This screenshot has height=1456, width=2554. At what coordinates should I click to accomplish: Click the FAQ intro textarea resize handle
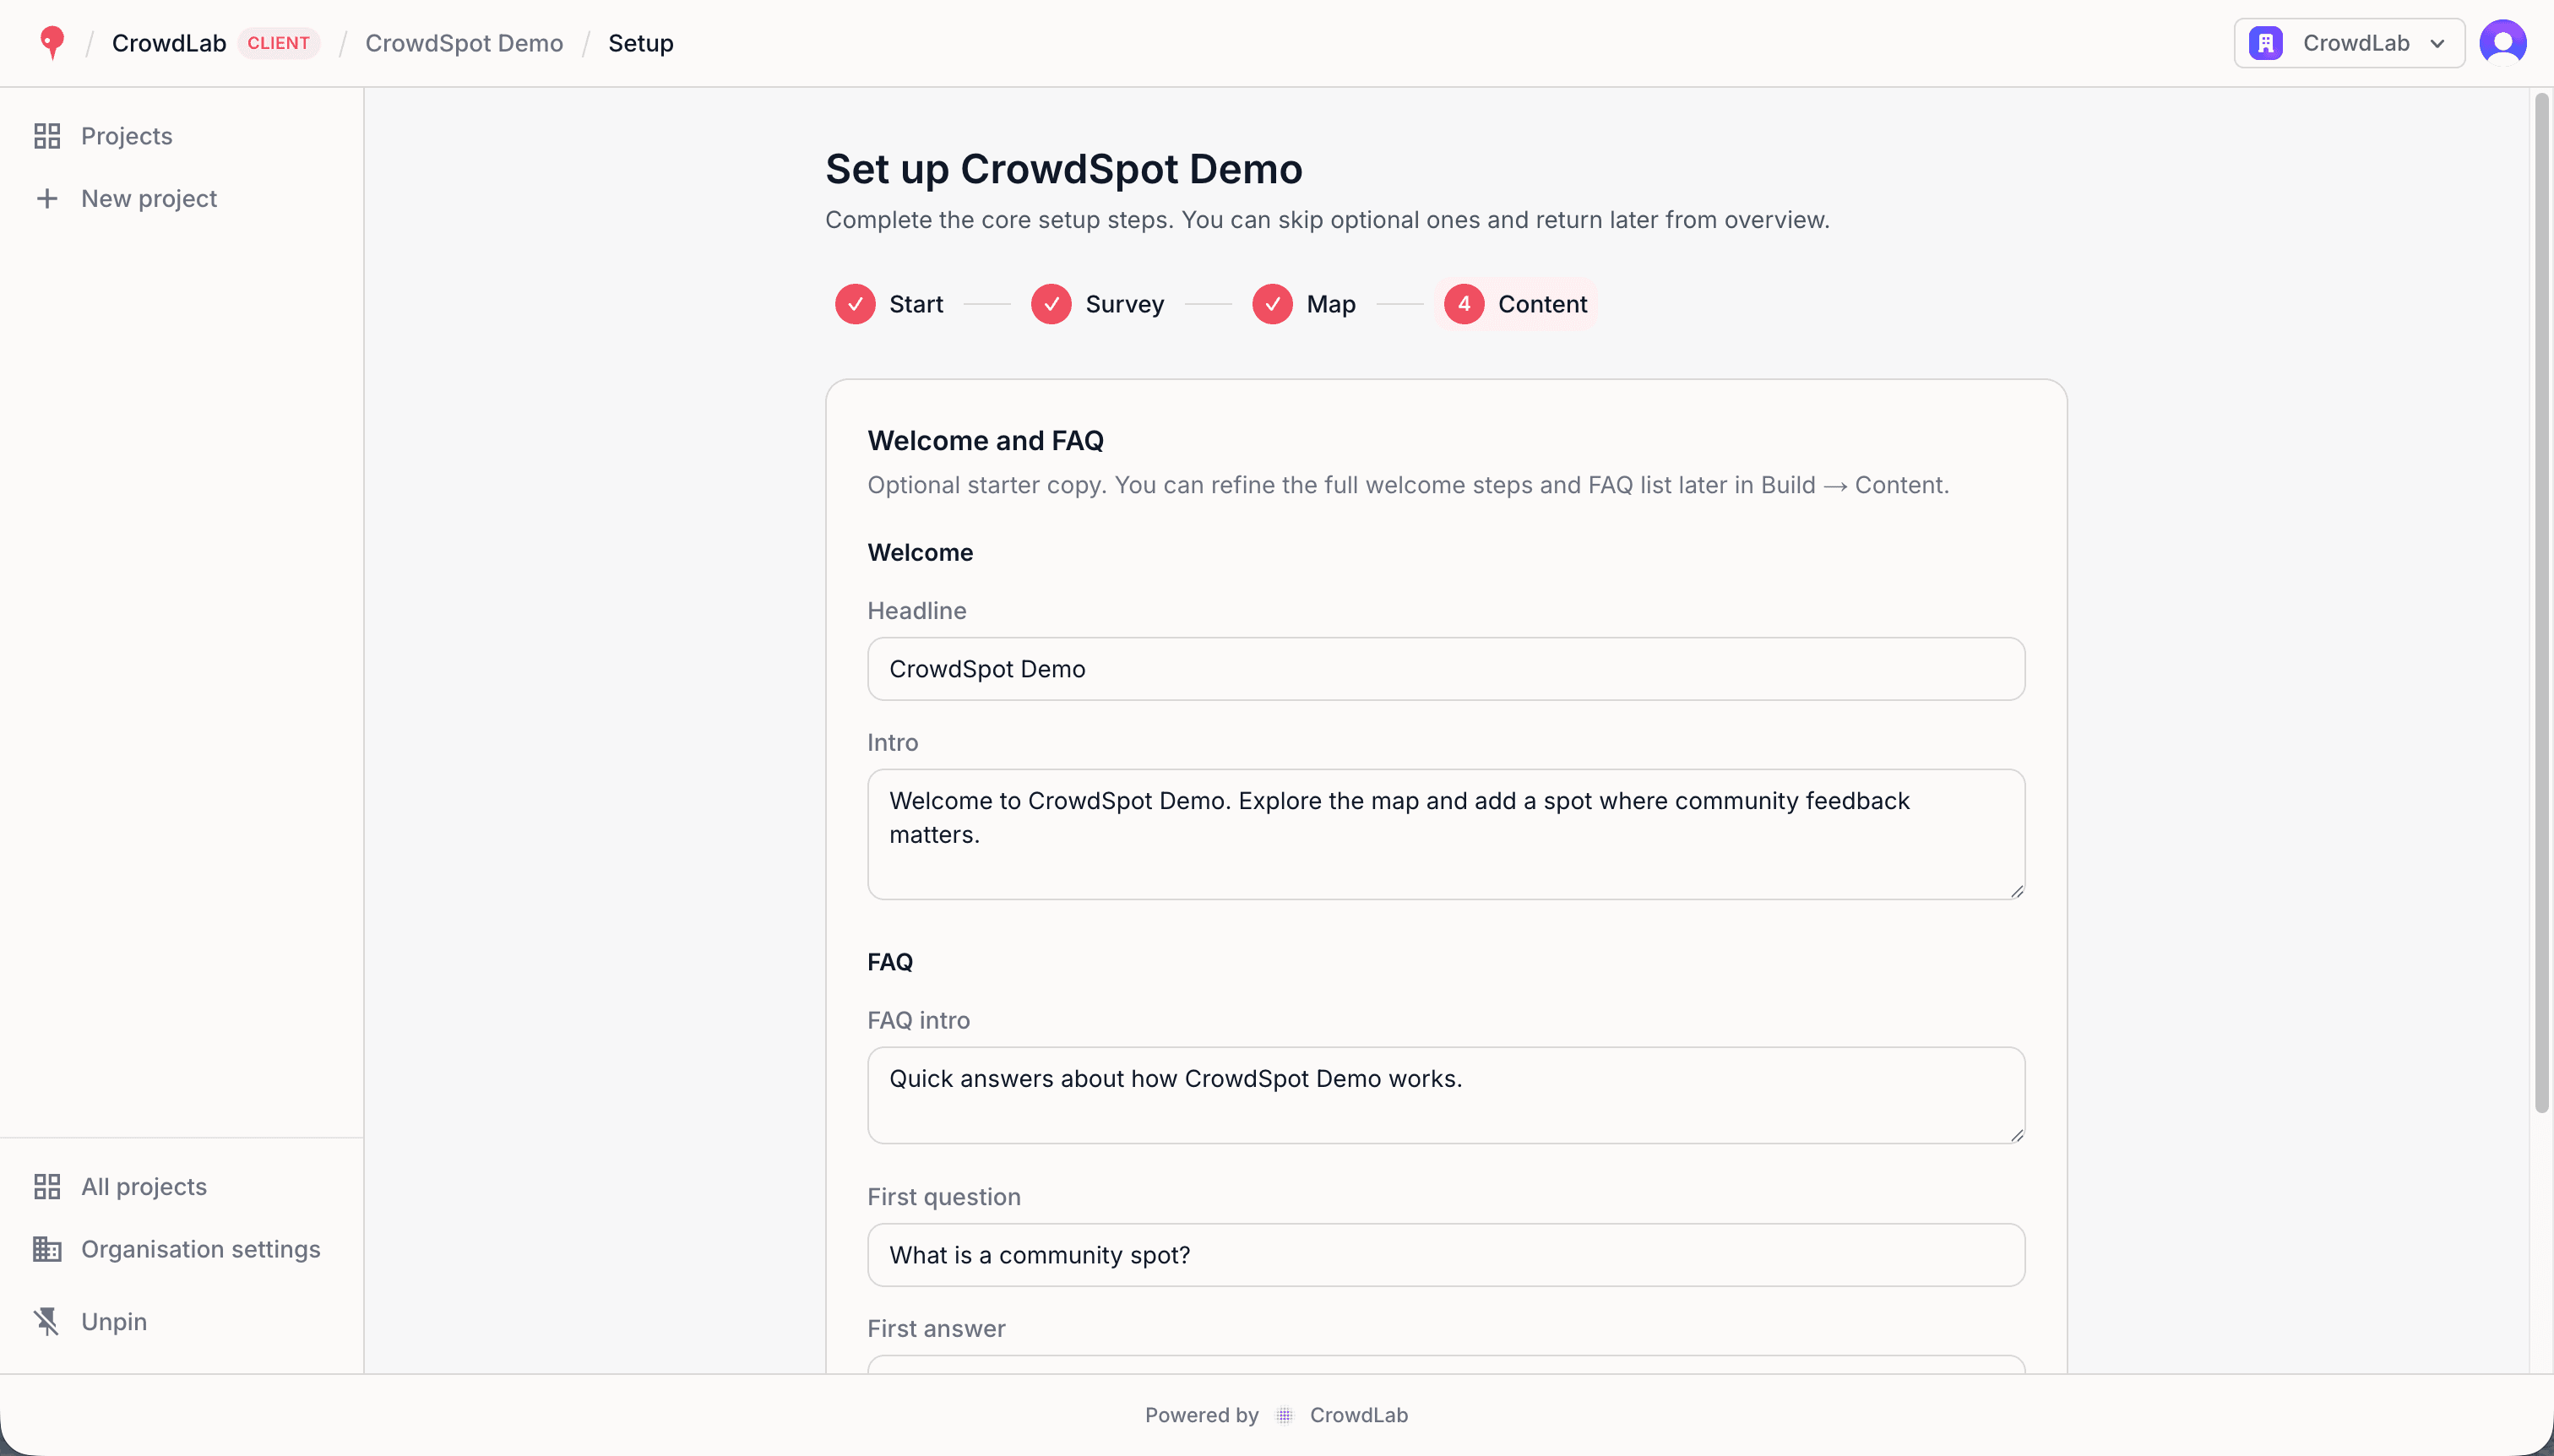pyautogui.click(x=2016, y=1134)
